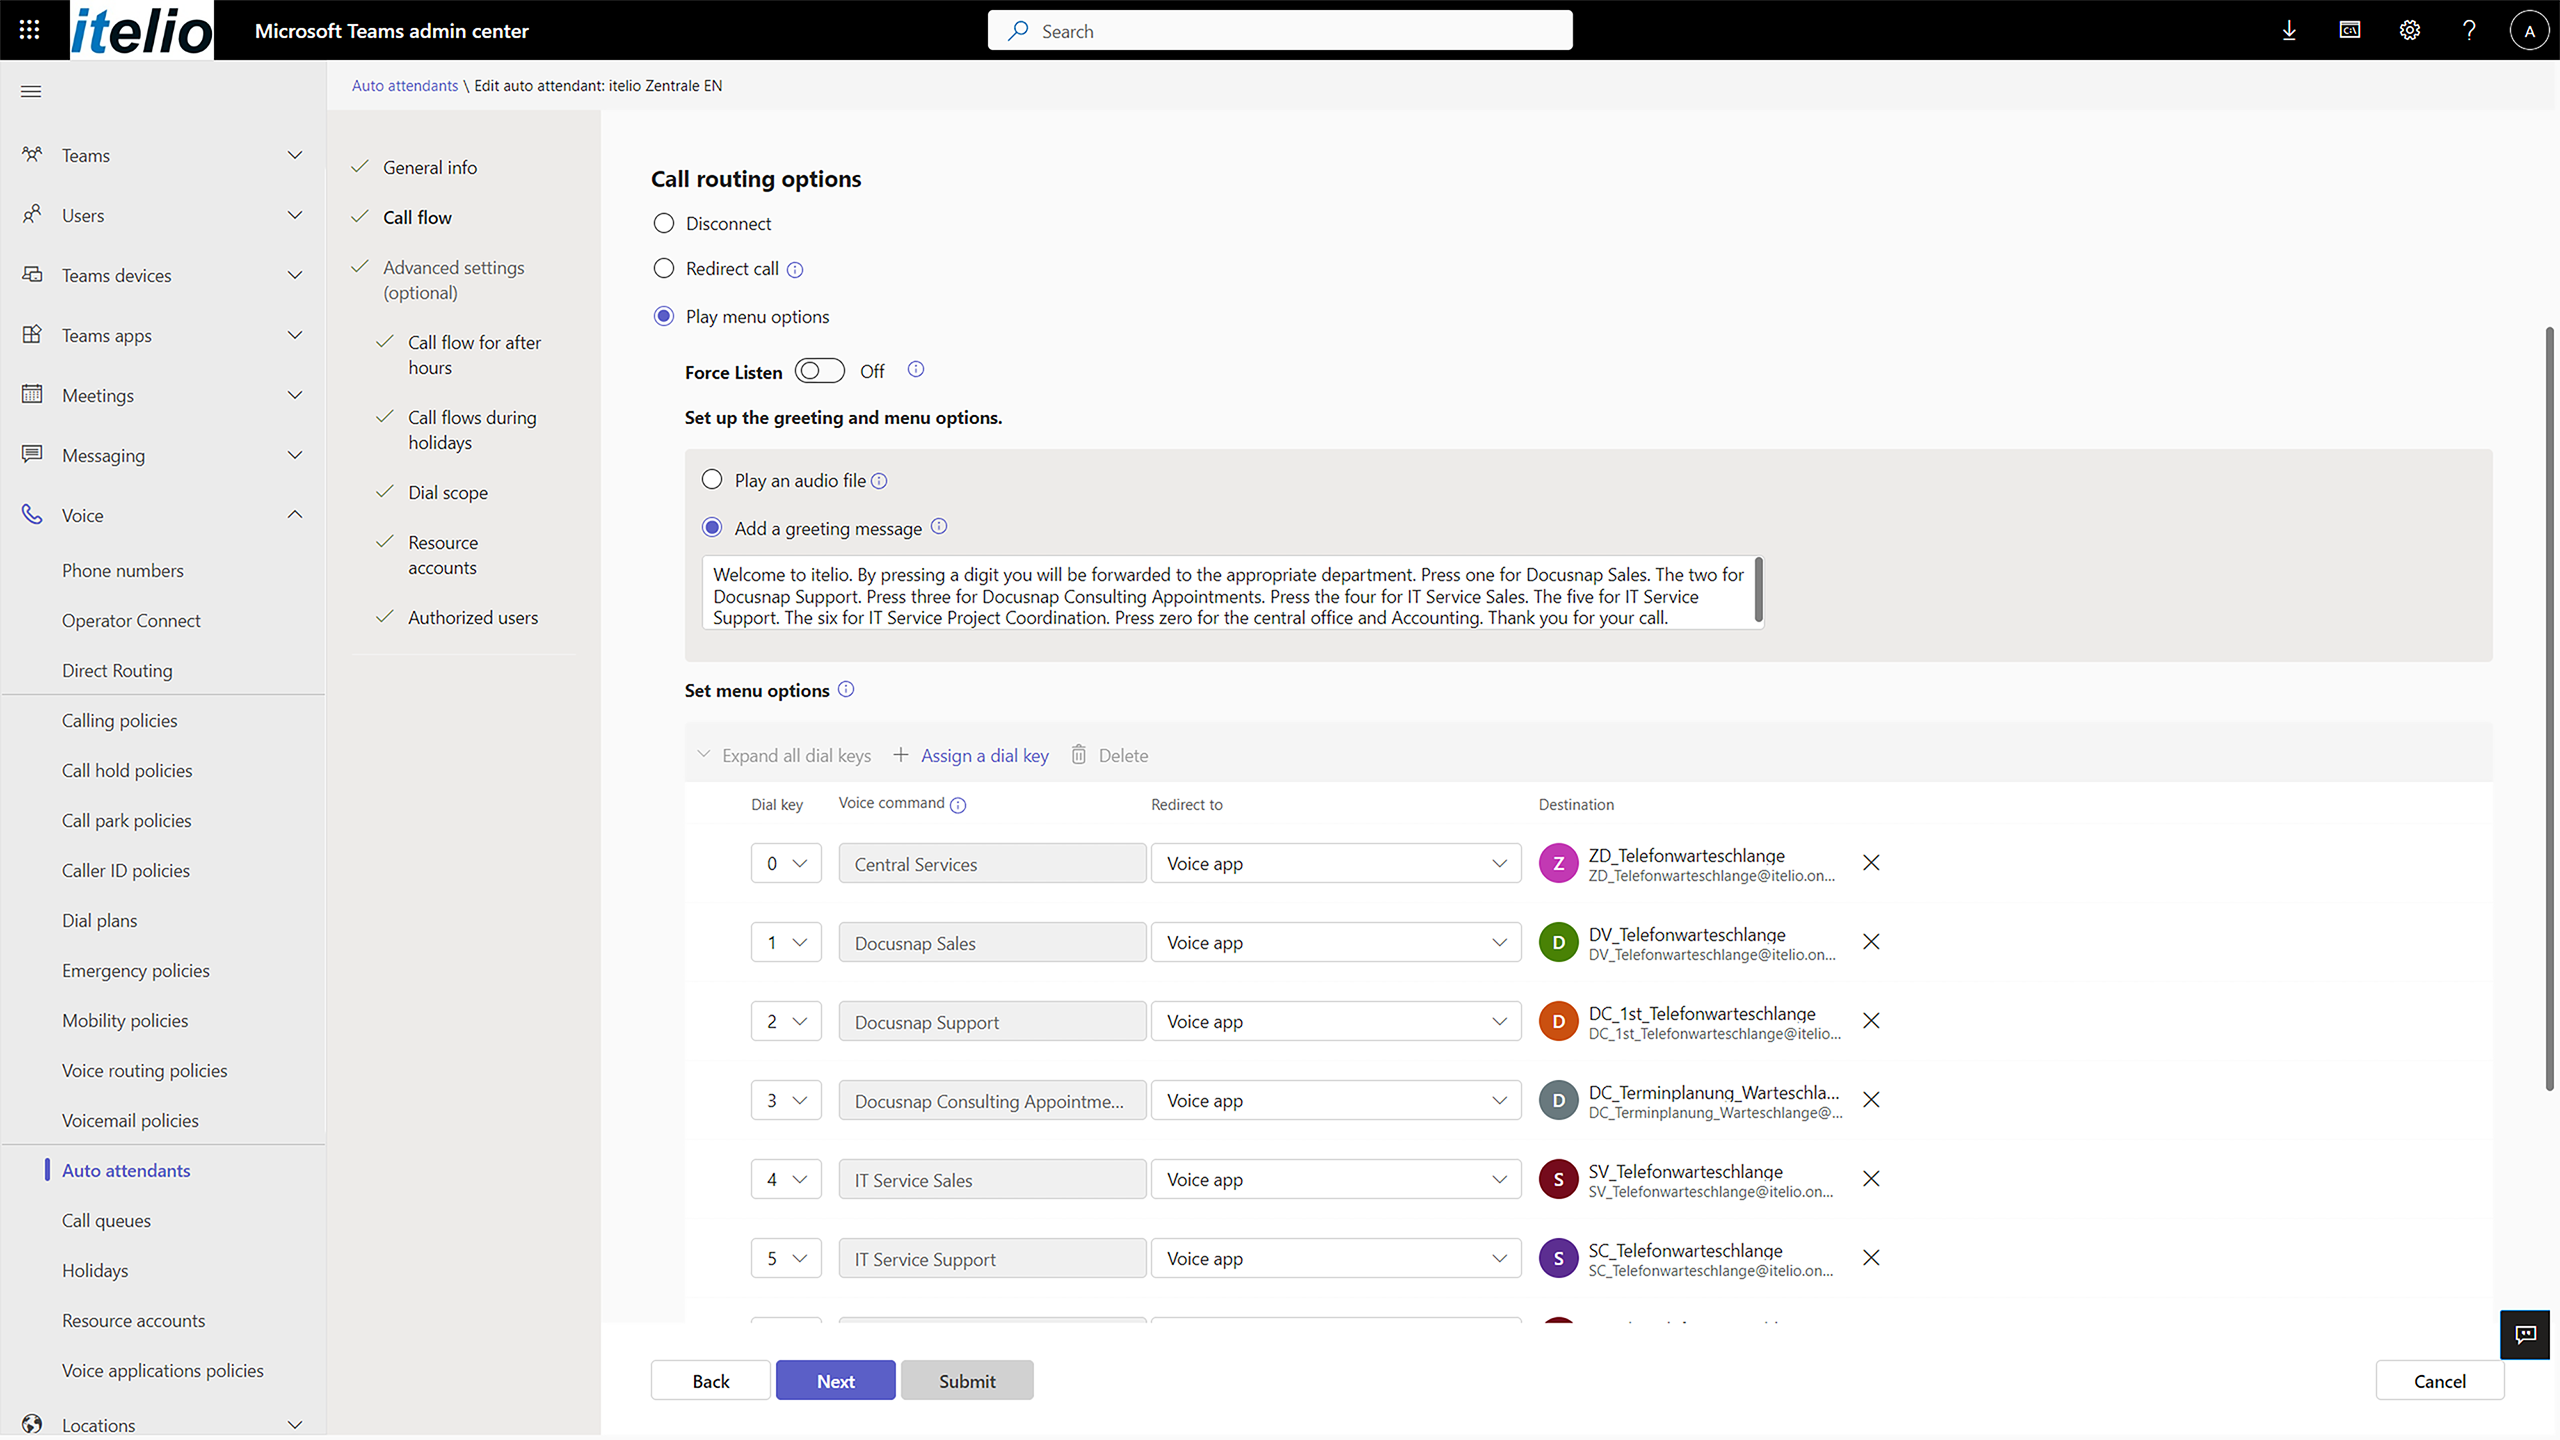Remove SC_Telefonwarteschlange destination
This screenshot has height=1440, width=2560.
(1871, 1257)
